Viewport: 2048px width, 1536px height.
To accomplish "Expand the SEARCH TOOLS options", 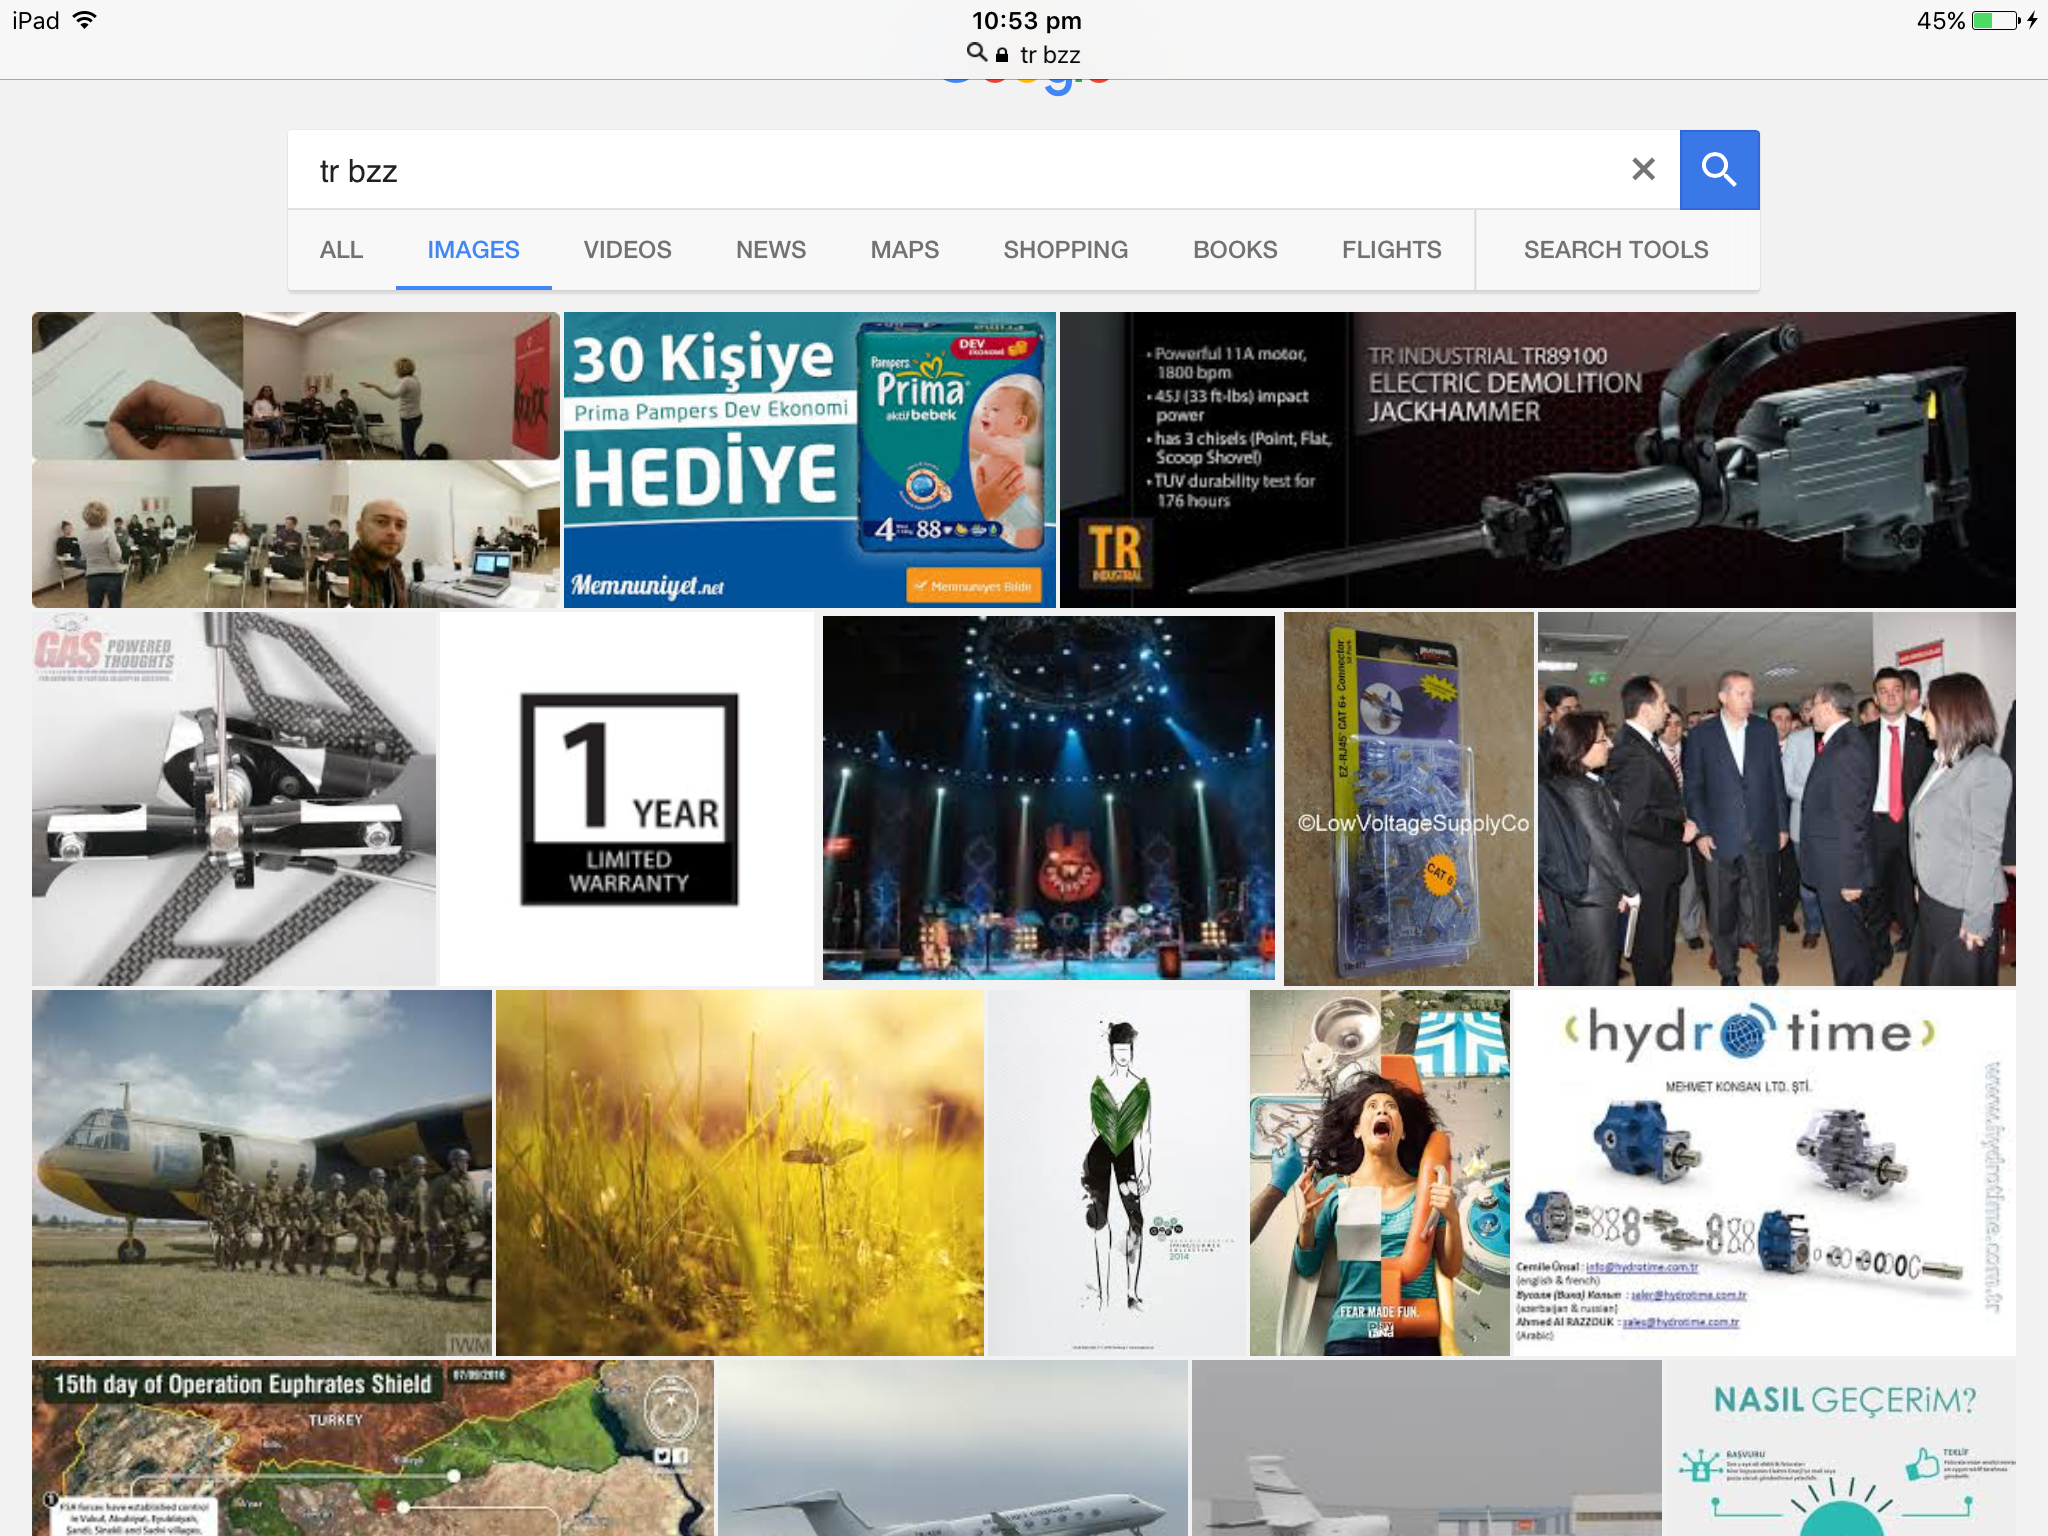I will coord(1615,250).
